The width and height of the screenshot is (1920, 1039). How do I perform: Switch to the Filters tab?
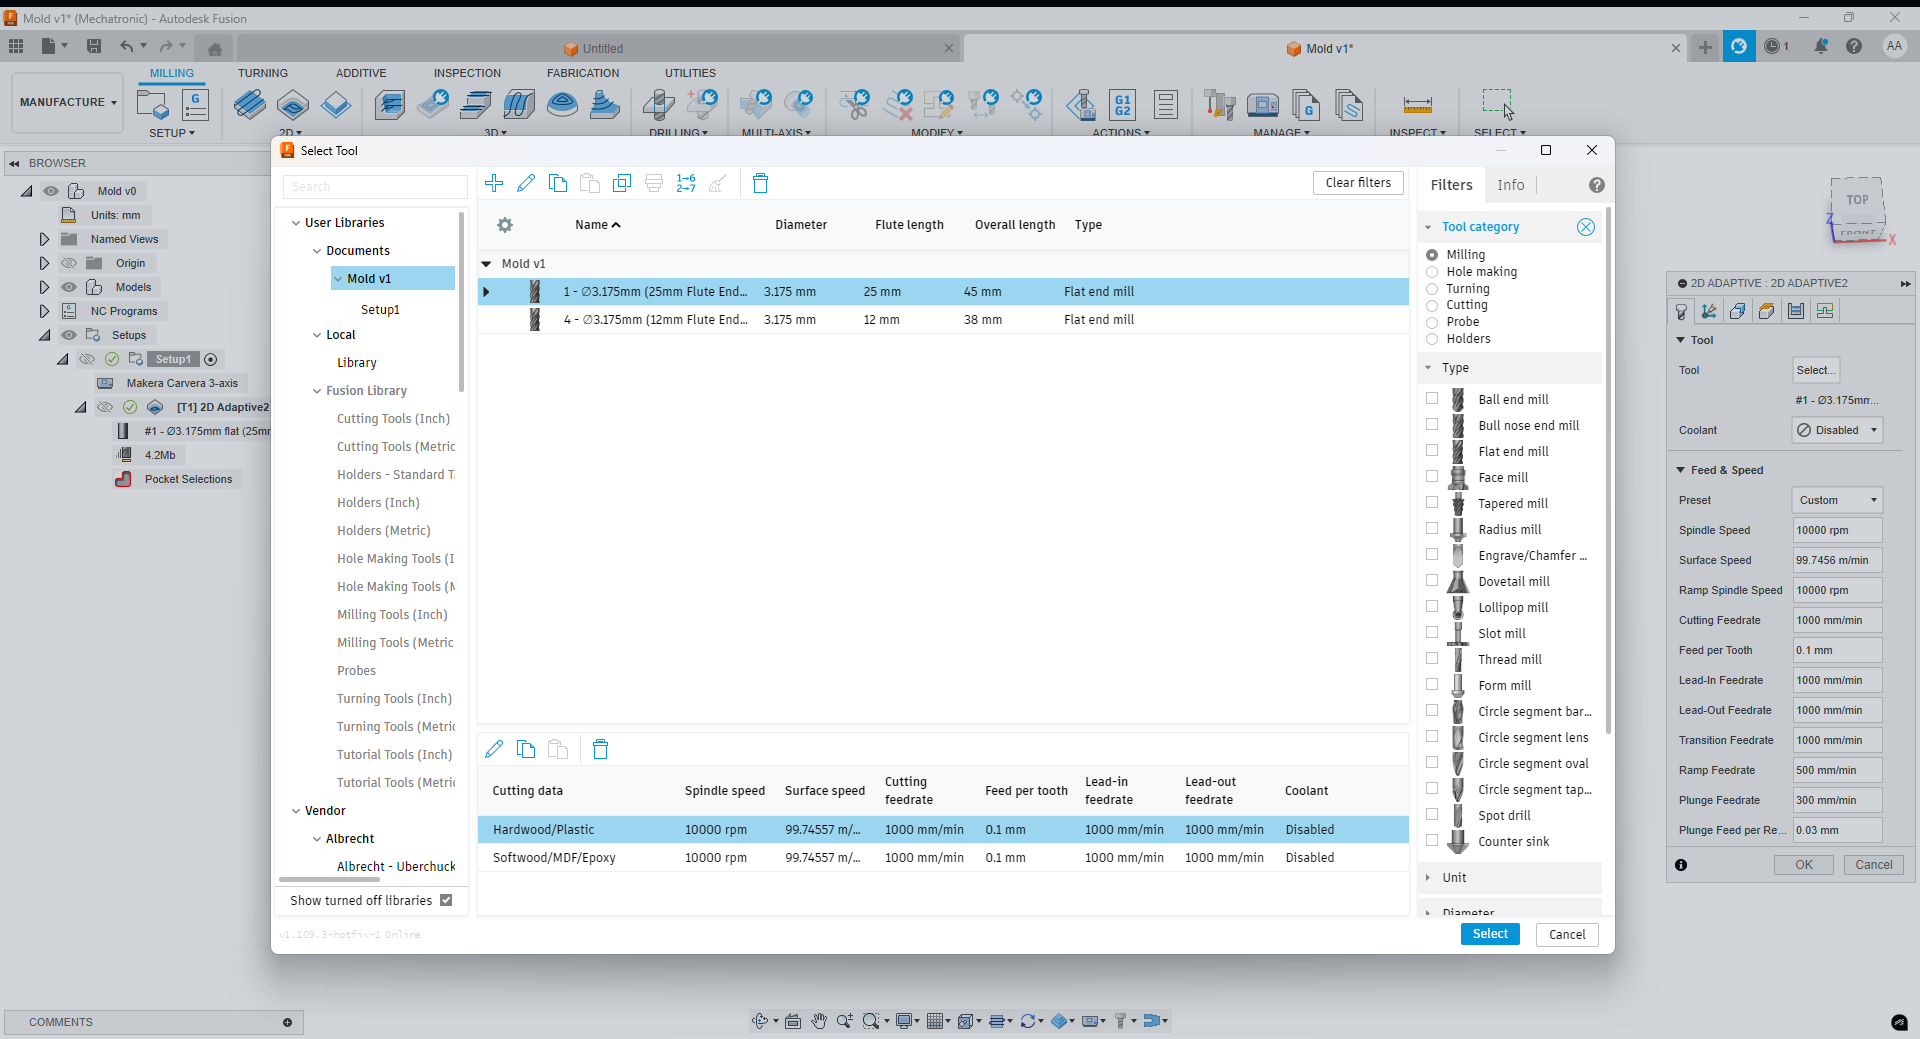point(1451,185)
